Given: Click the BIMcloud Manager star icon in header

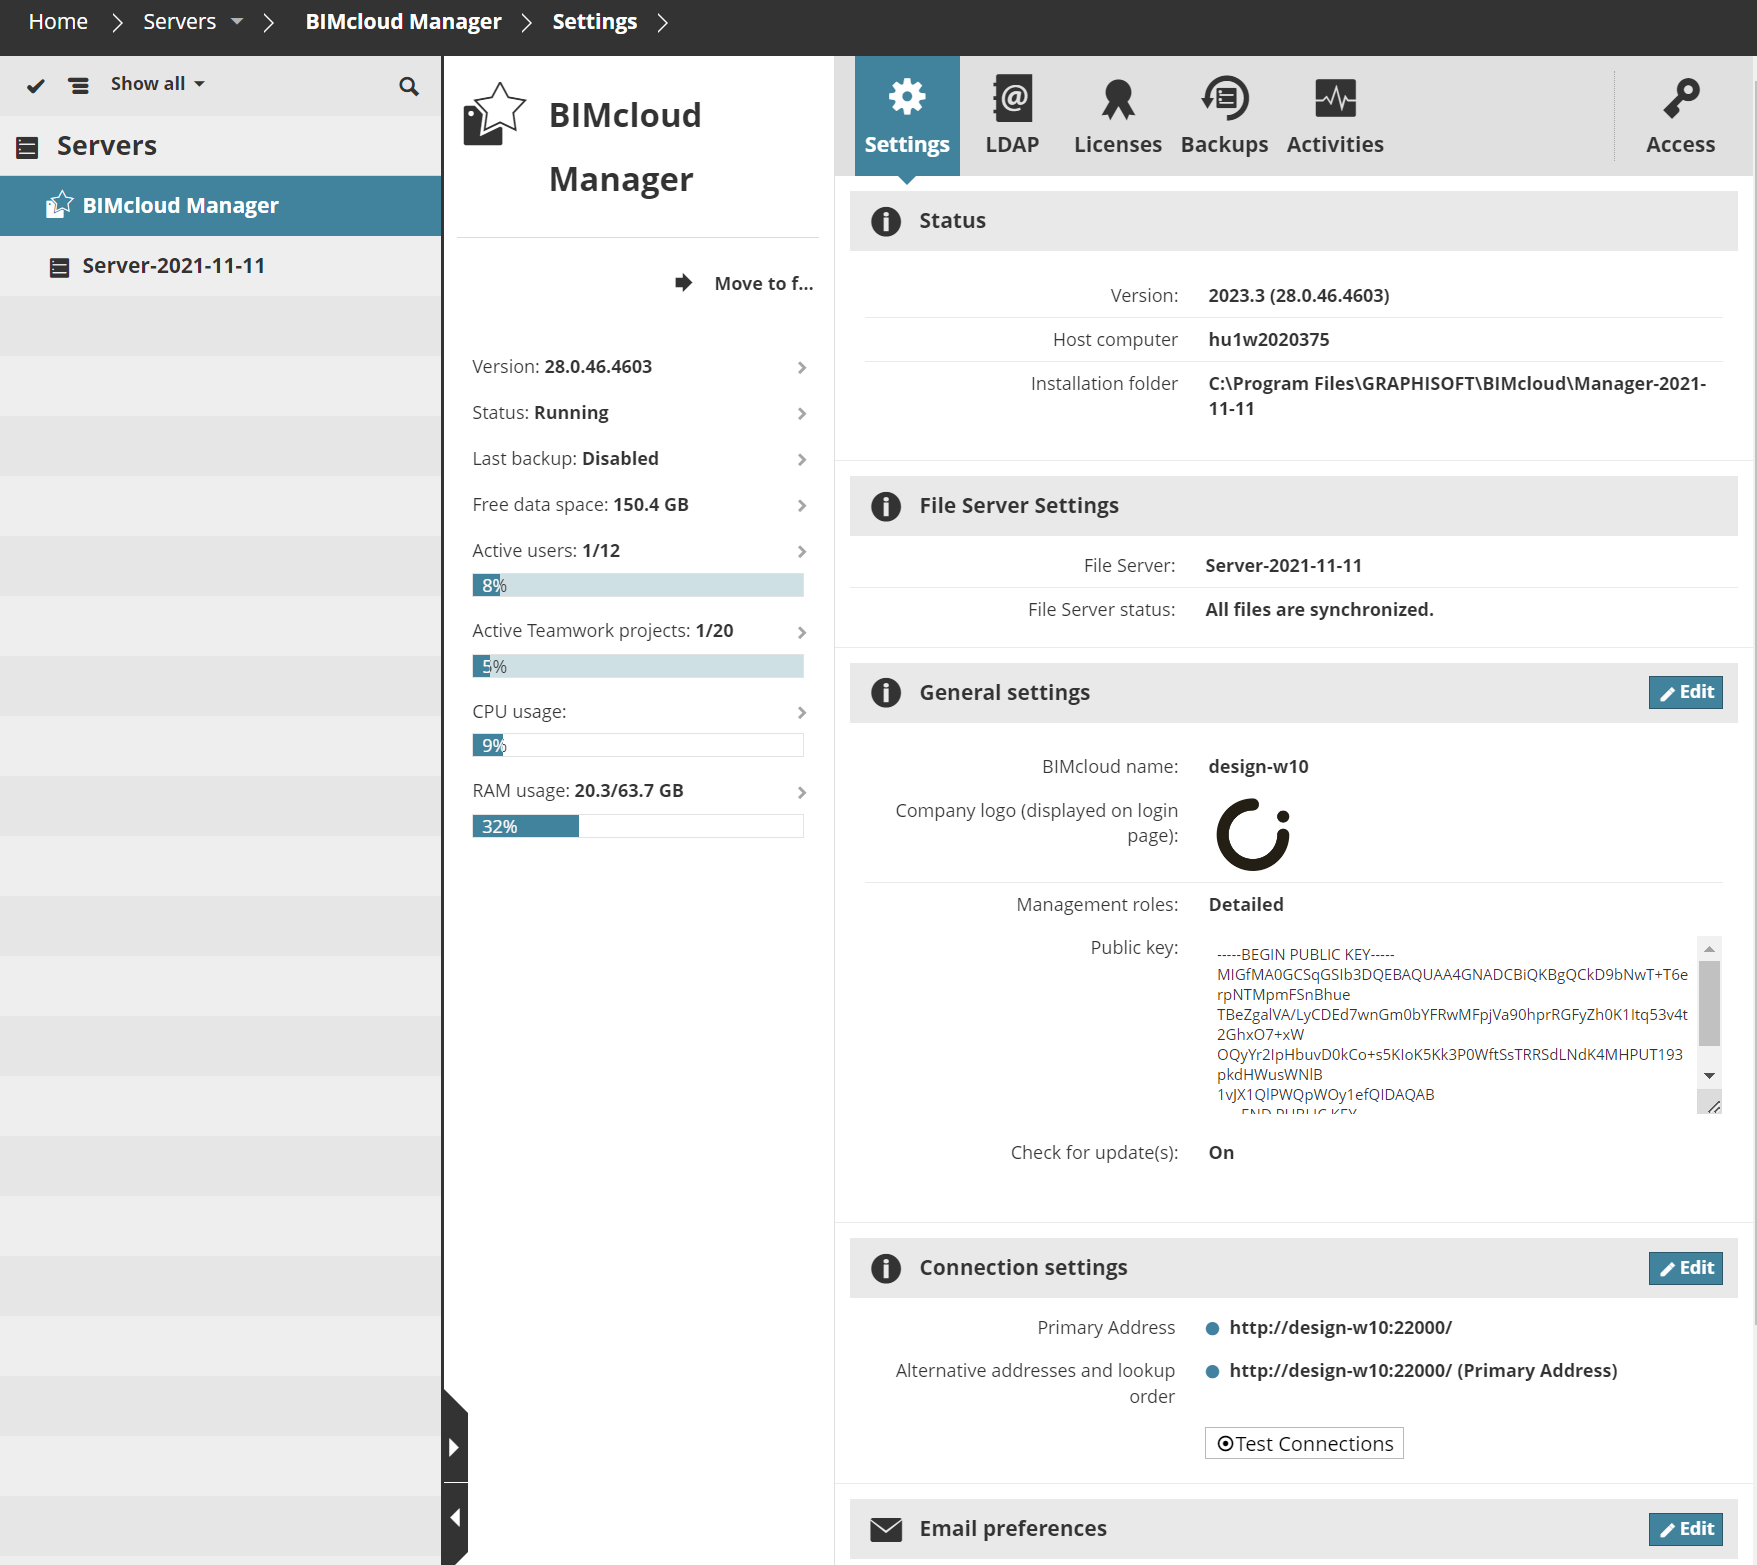Looking at the screenshot, I should [494, 114].
